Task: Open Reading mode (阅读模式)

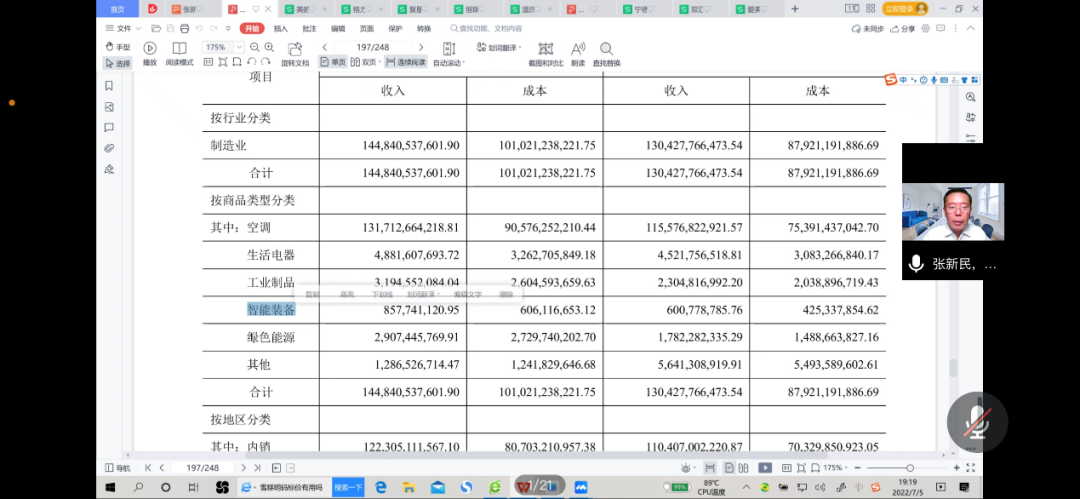Action: (179, 48)
